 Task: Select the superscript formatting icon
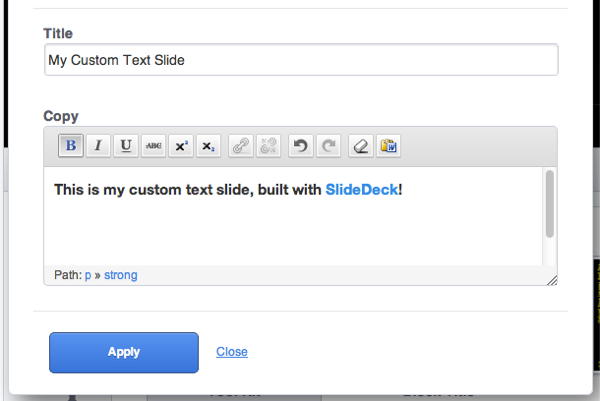(181, 146)
